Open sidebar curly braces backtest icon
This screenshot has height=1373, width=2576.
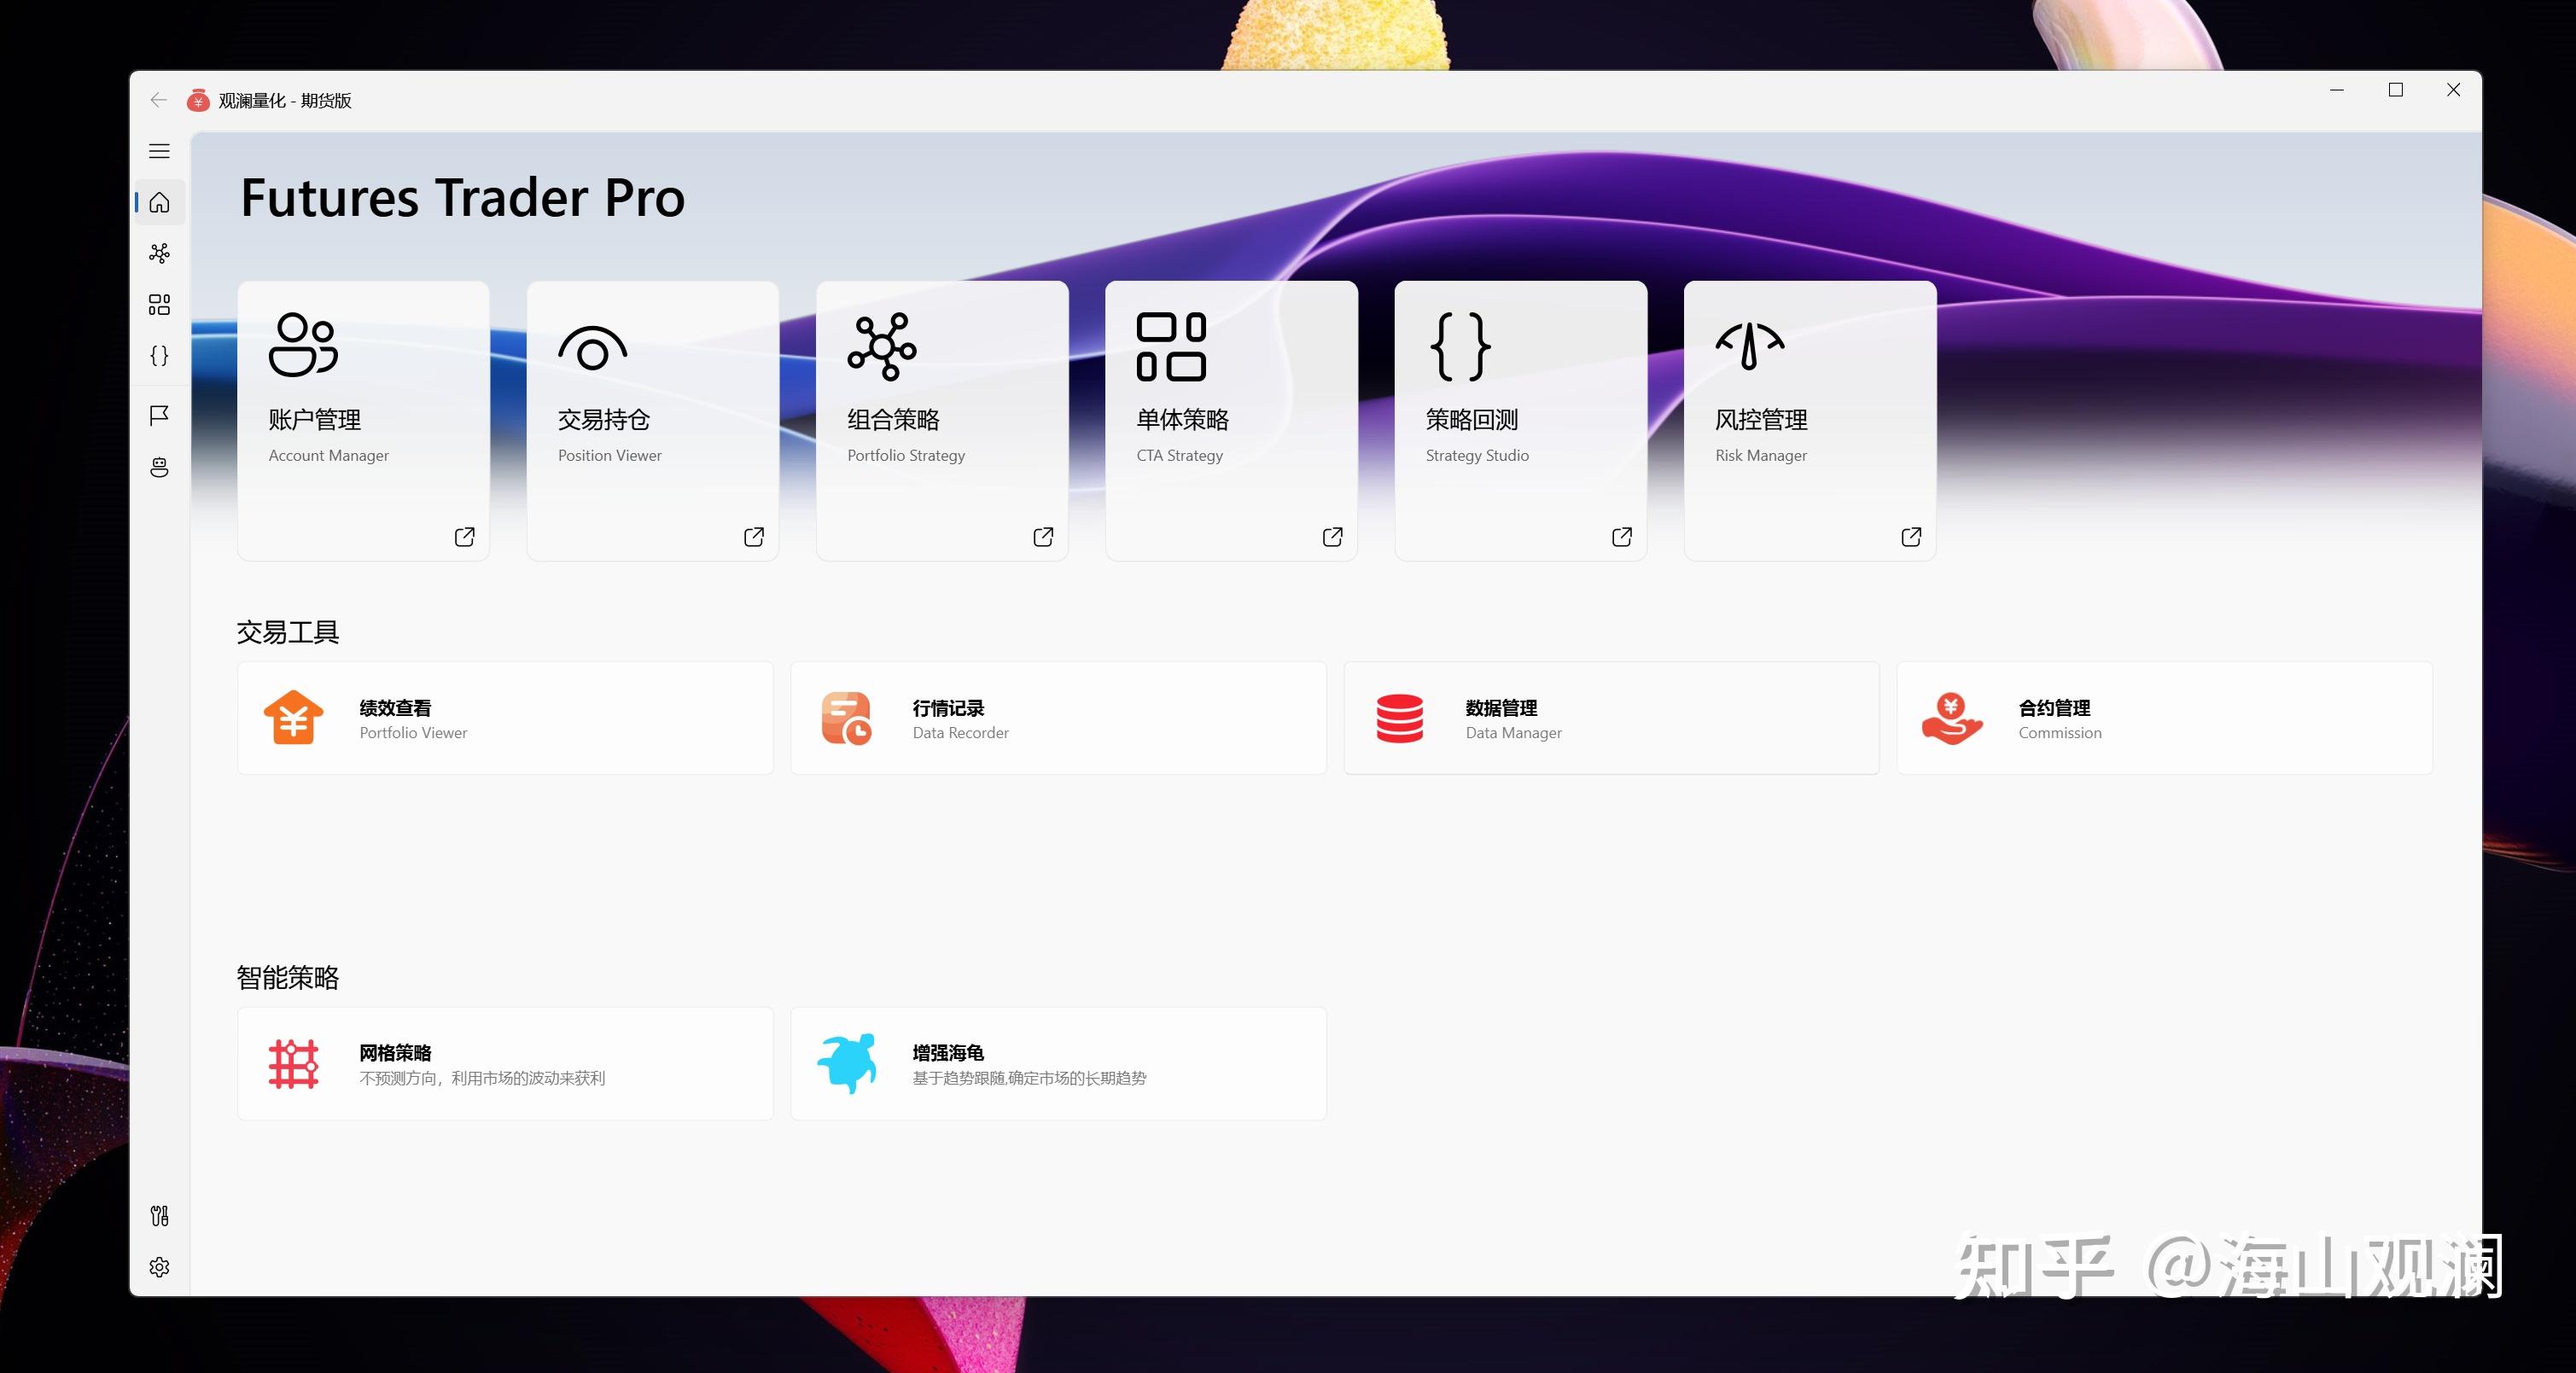point(159,356)
